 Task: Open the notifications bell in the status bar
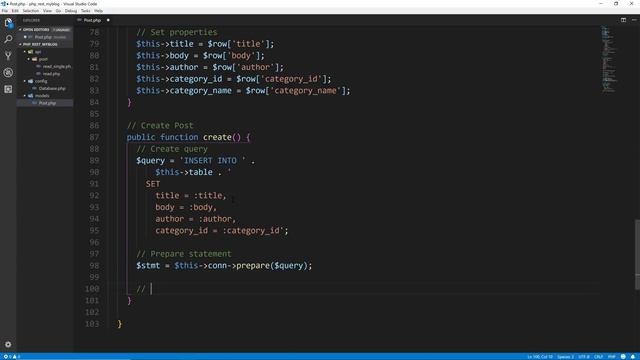tap(633, 357)
